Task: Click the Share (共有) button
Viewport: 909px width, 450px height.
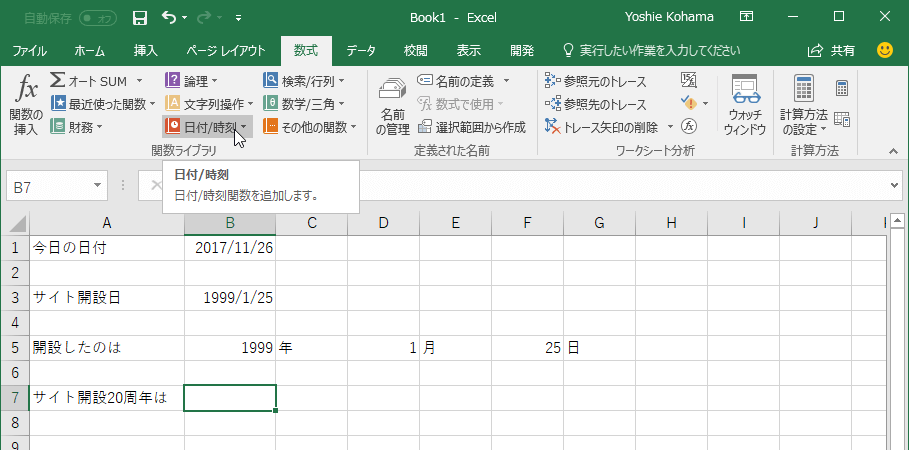Action: click(x=832, y=50)
